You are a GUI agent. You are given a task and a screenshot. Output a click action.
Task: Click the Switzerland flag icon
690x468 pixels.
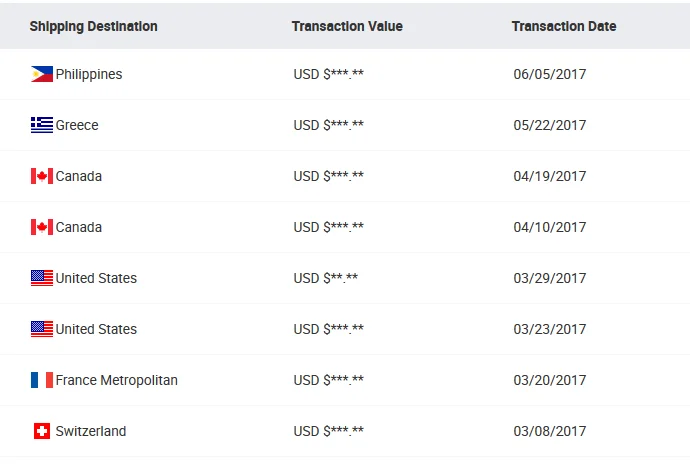click(x=42, y=431)
